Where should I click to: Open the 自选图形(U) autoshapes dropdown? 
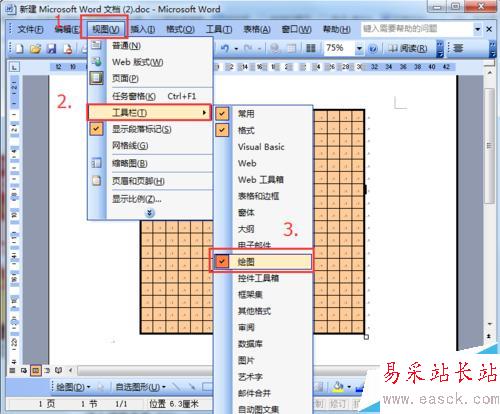point(140,387)
